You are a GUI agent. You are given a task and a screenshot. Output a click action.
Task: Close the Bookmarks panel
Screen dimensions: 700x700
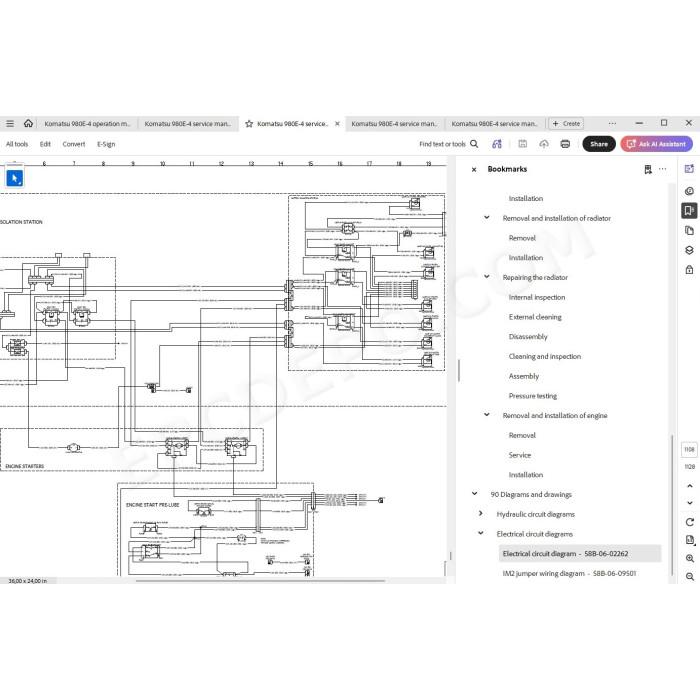coord(474,170)
